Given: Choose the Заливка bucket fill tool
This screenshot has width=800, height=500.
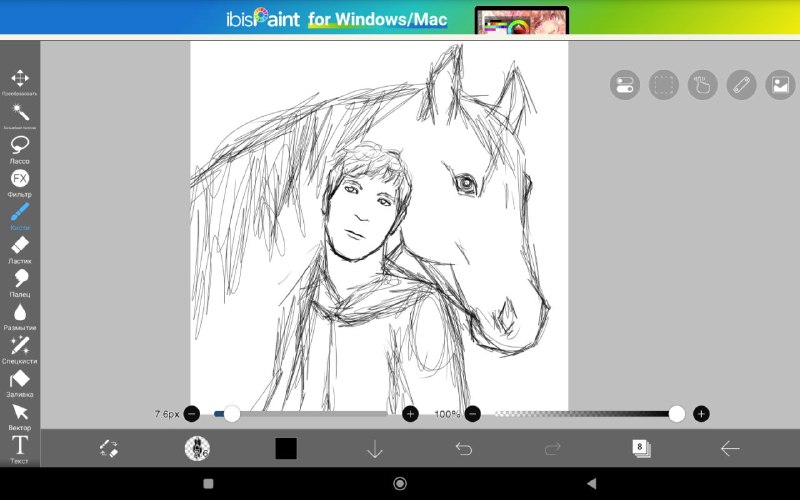Looking at the screenshot, I should (20, 383).
